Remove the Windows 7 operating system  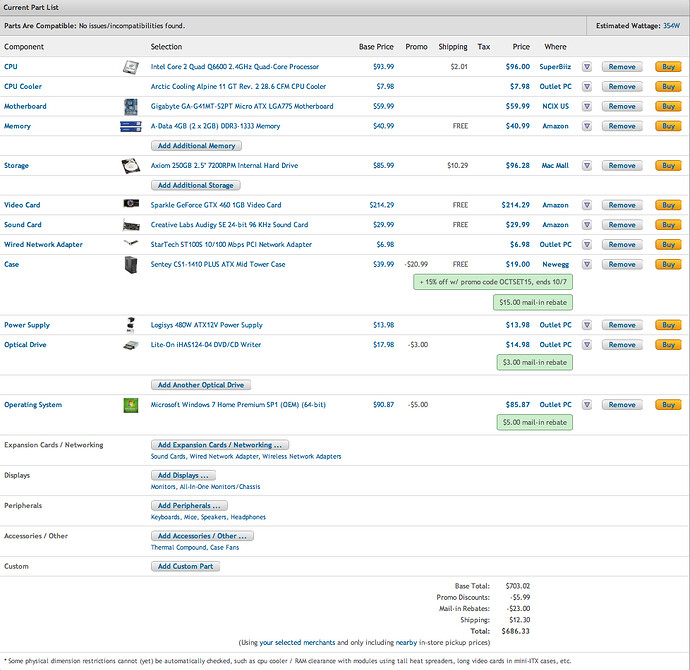[622, 405]
